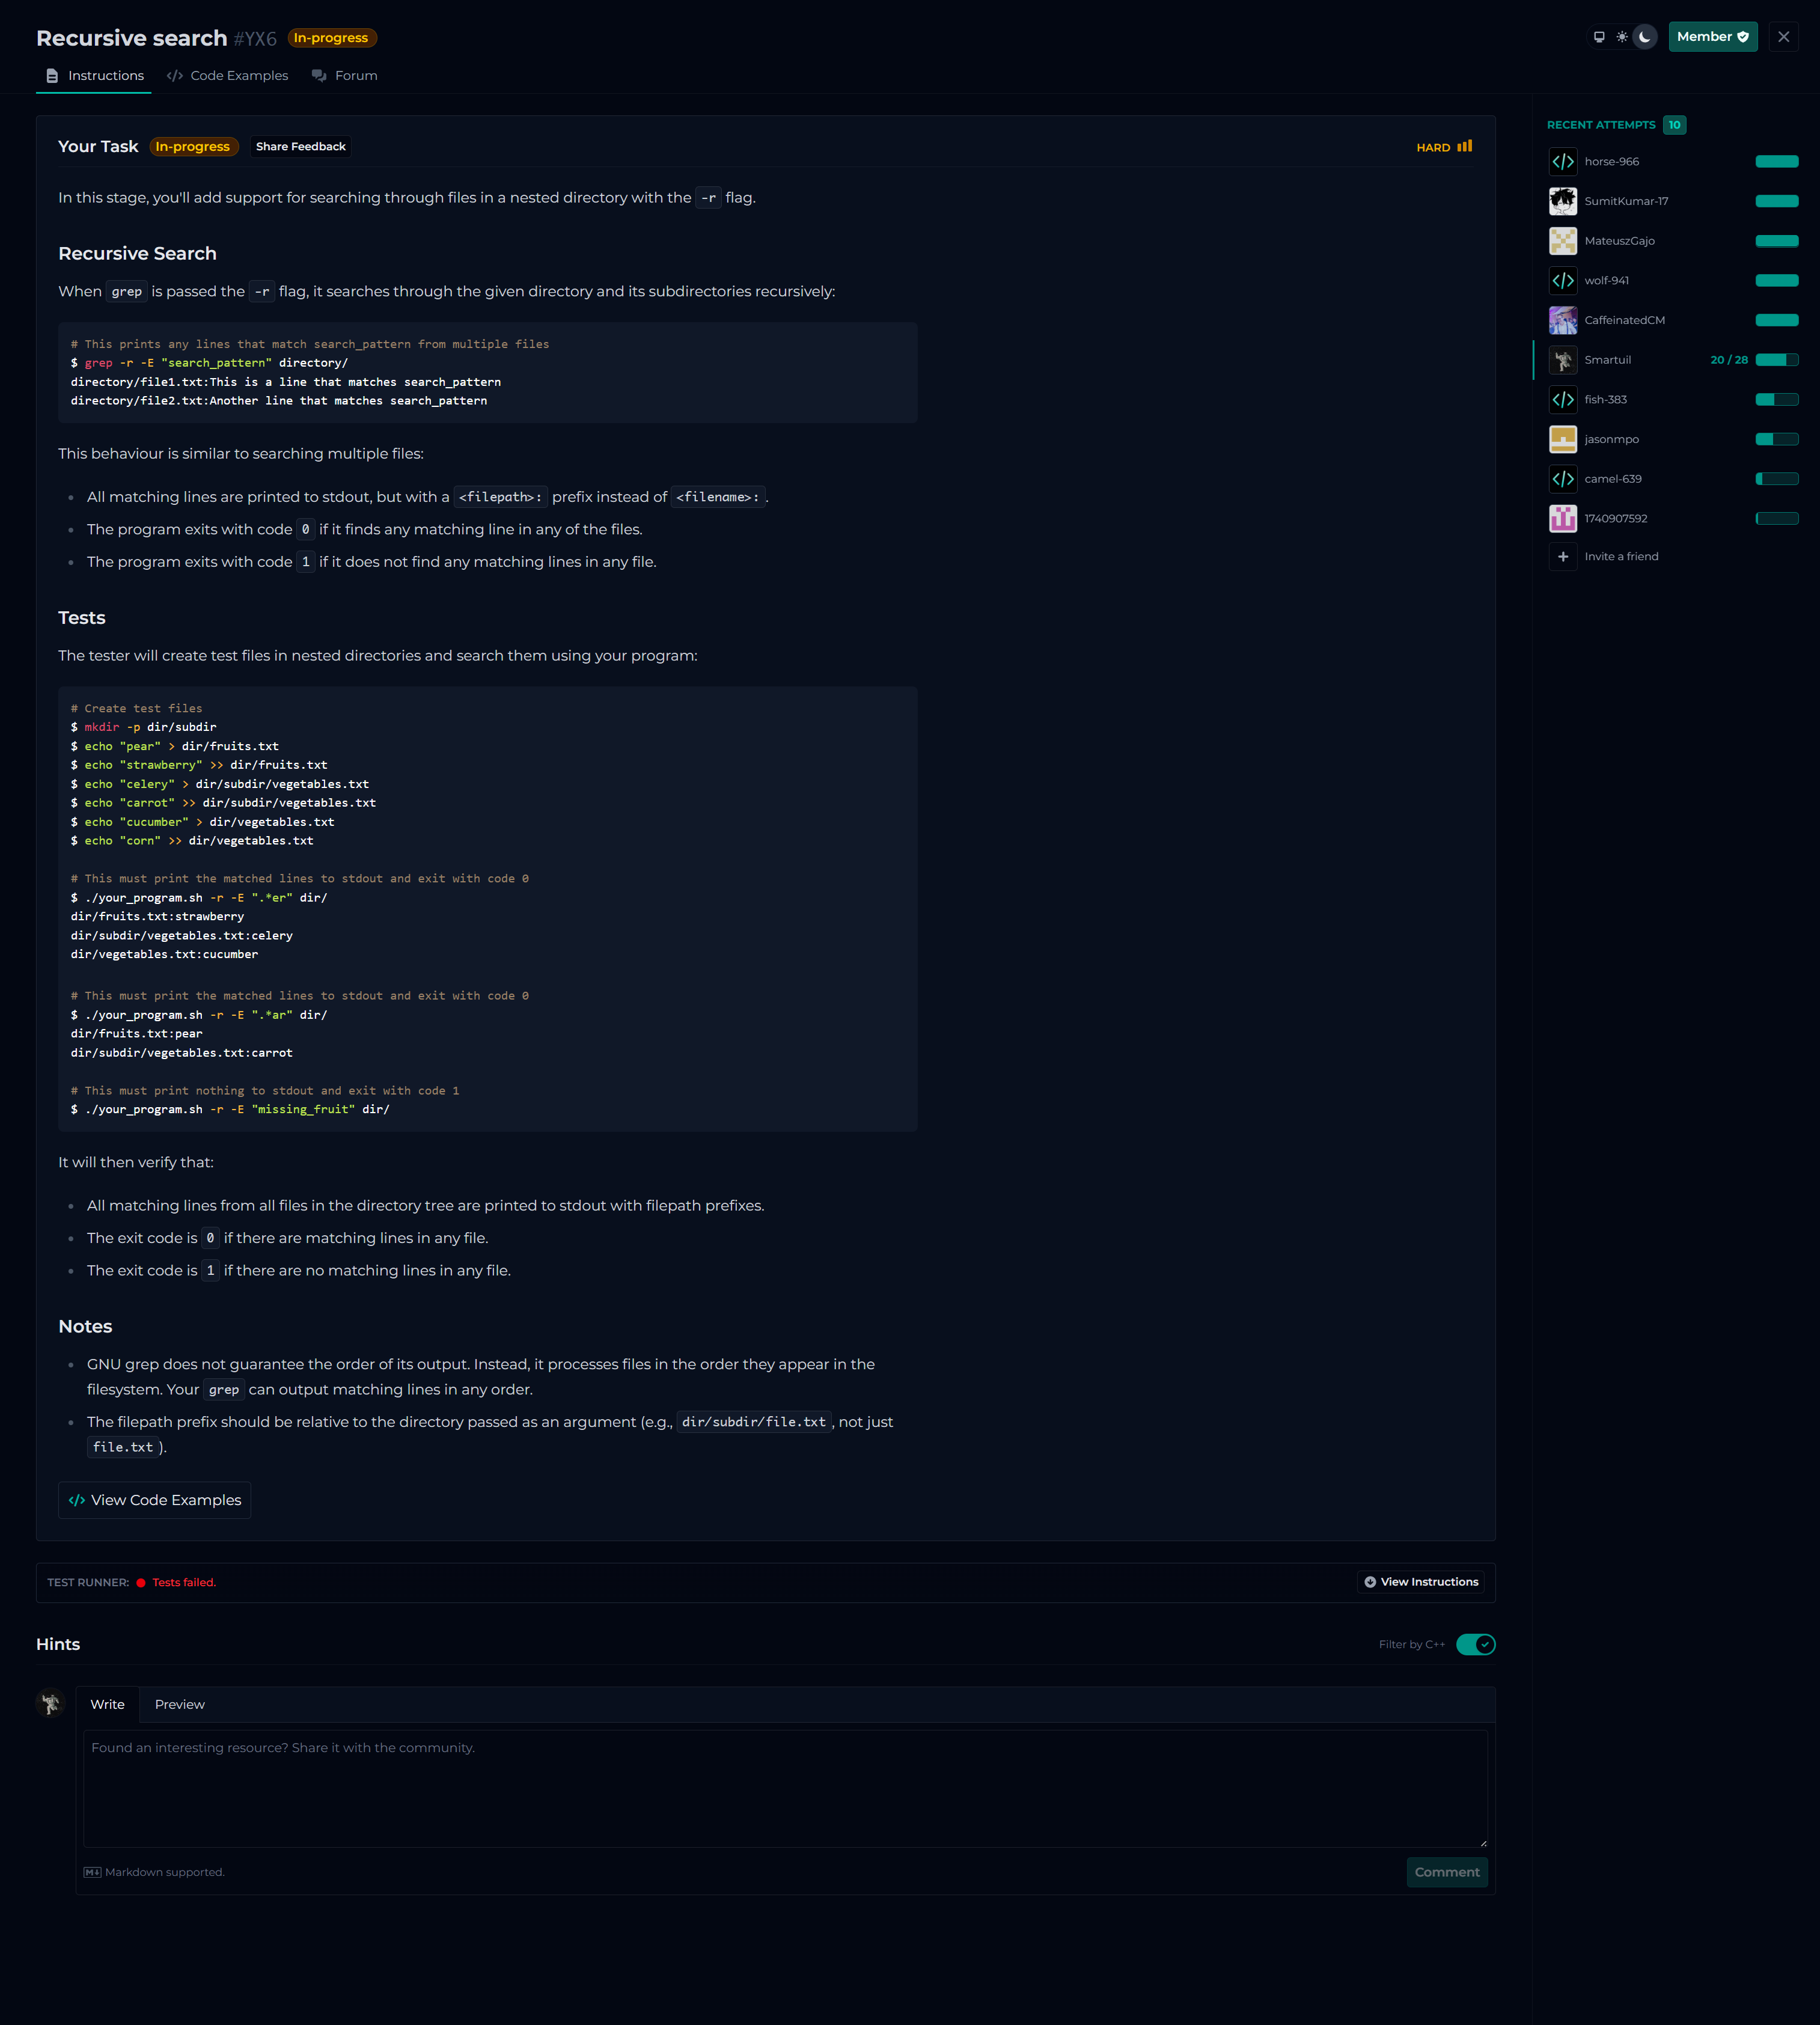
Task: Open MateuszGajo's avatar thumbnail
Action: tap(1562, 241)
